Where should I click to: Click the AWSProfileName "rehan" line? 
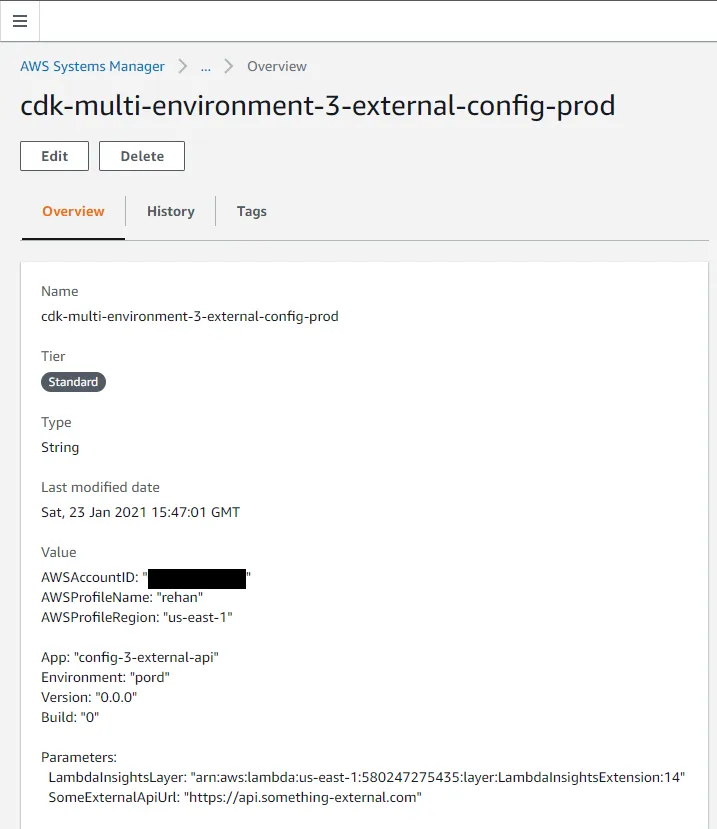point(122,597)
